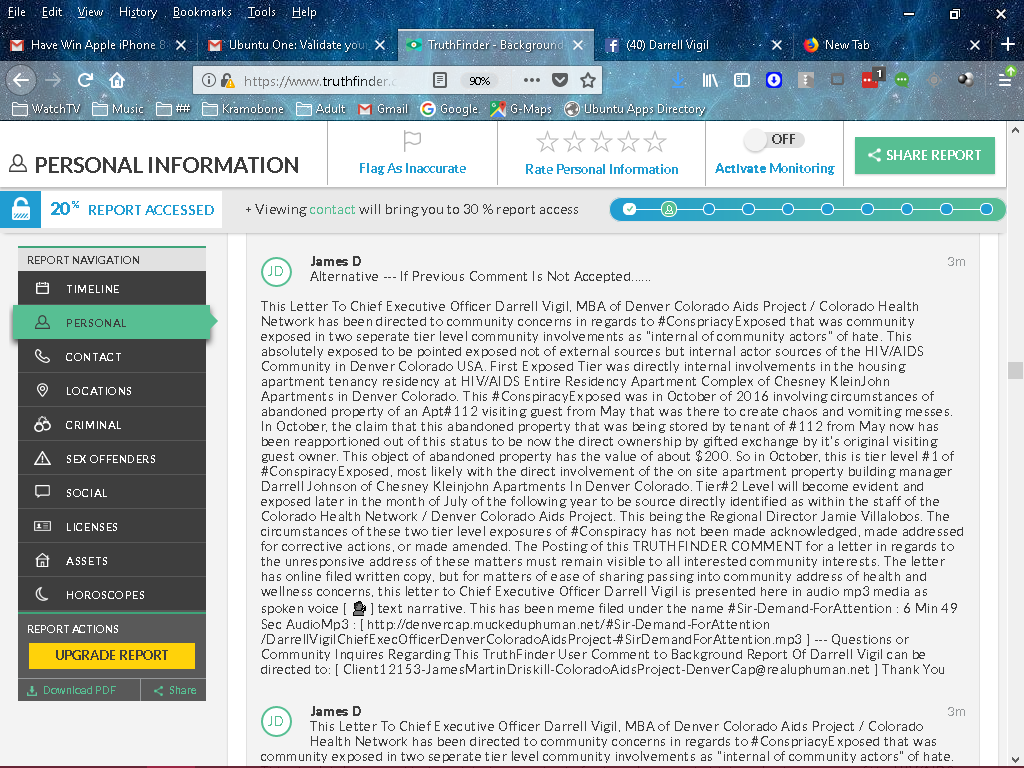This screenshot has height=768, width=1024.
Task: Select Horoscopes in Report Navigation
Action: tap(112, 594)
